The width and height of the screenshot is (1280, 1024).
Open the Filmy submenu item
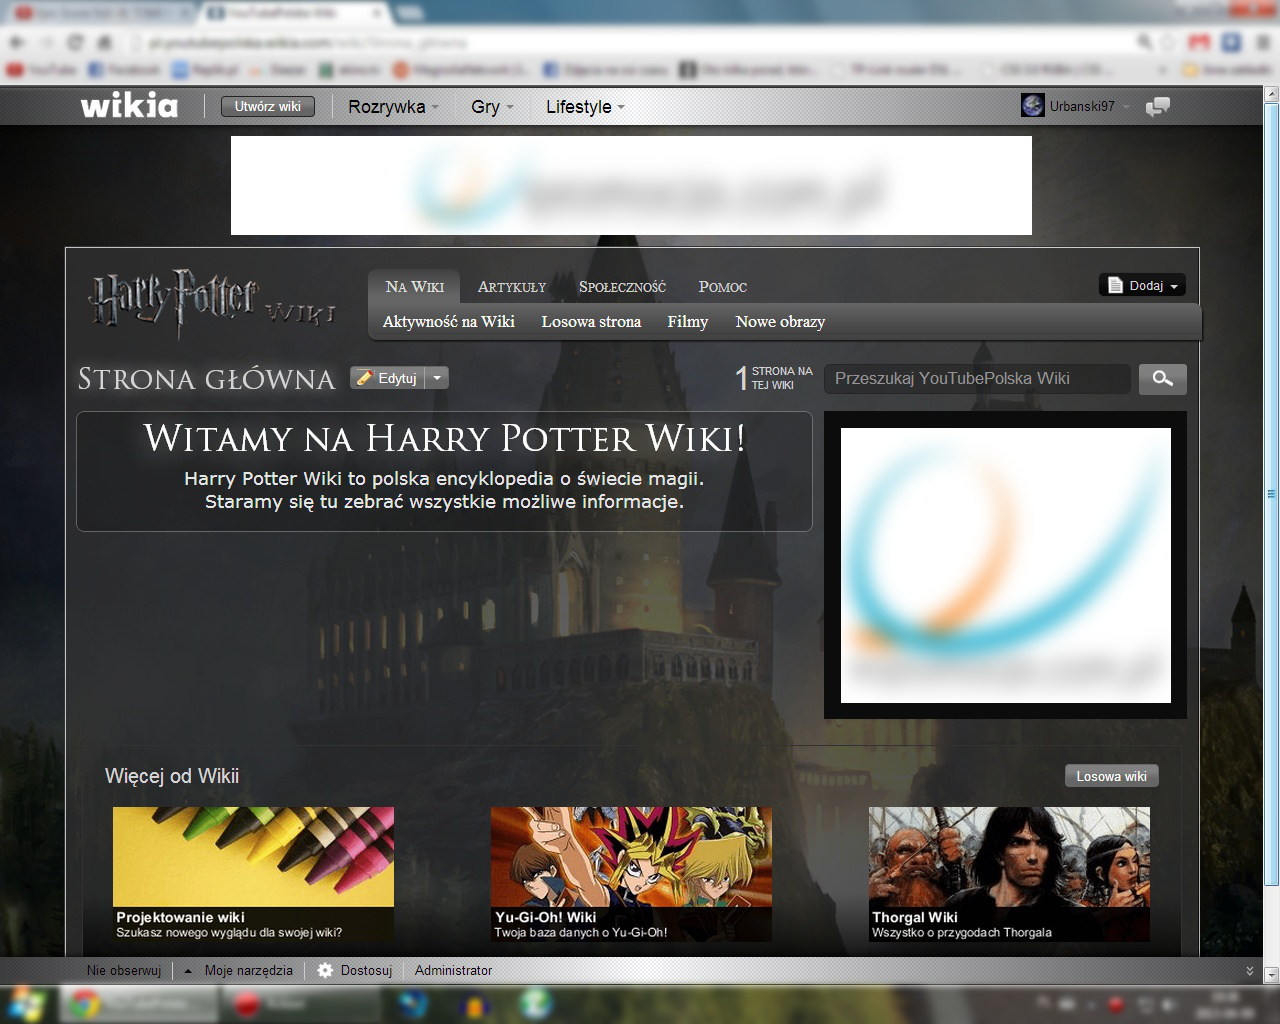[688, 321]
